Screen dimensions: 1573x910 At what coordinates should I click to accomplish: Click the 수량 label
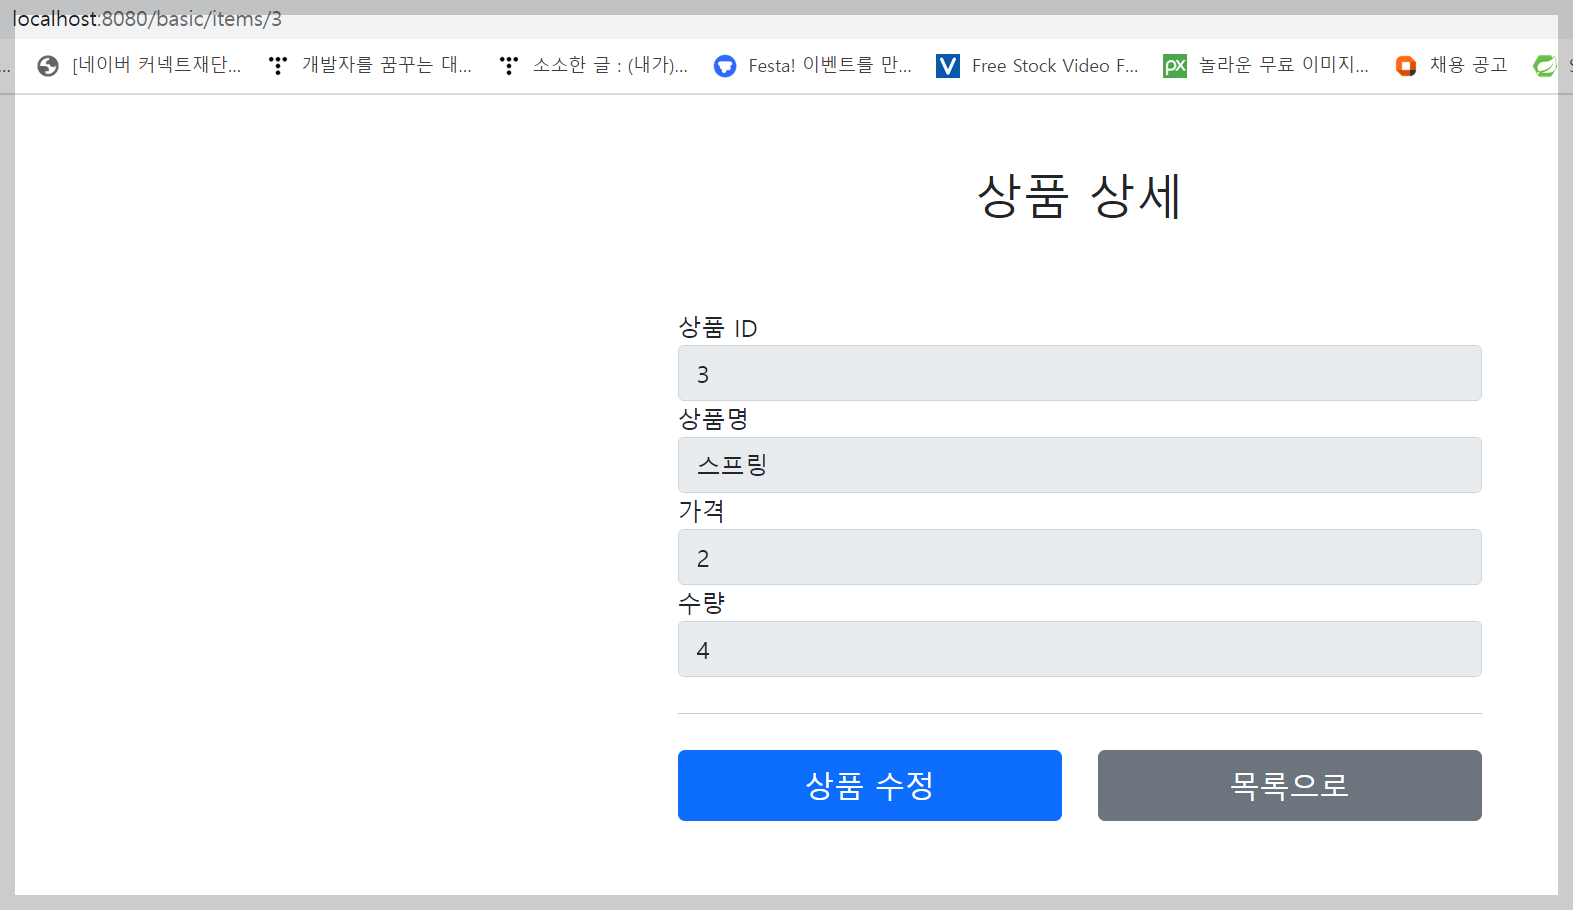[x=701, y=603]
